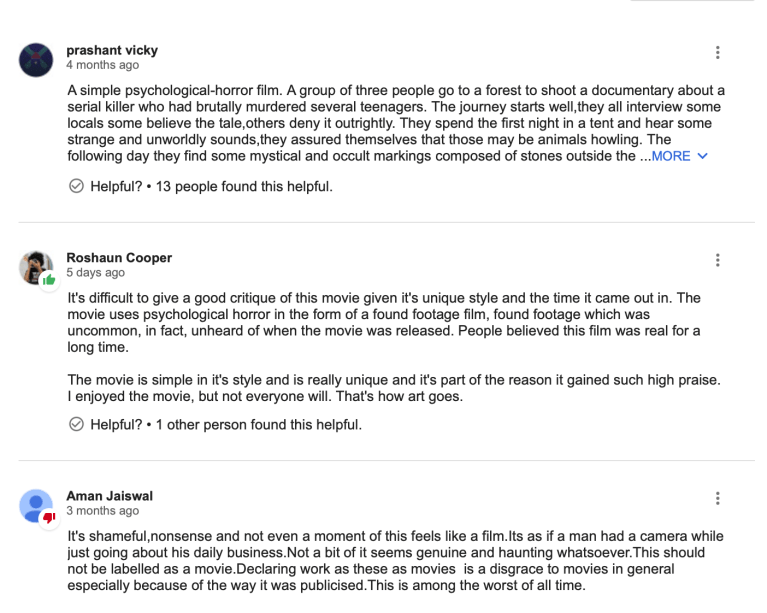The height and width of the screenshot is (613, 767).
Task: Open options menu for prashant vicky's review
Action: coord(717,53)
